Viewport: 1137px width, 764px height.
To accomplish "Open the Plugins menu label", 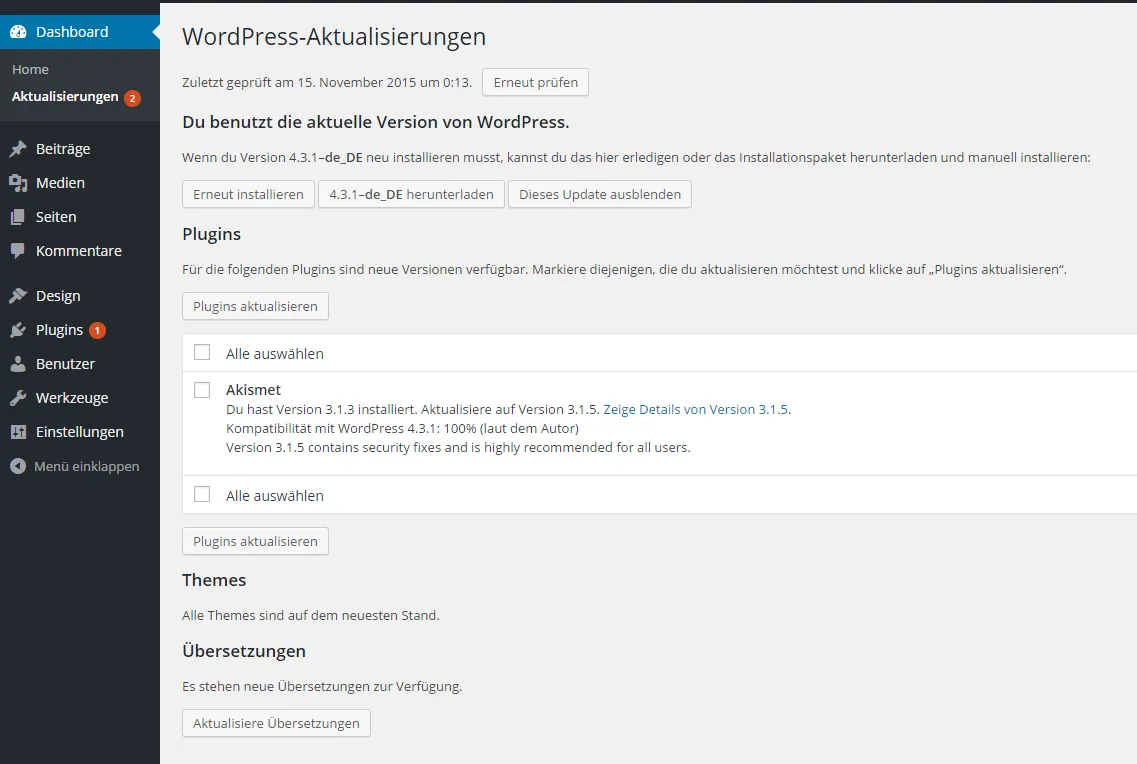I will 59,330.
